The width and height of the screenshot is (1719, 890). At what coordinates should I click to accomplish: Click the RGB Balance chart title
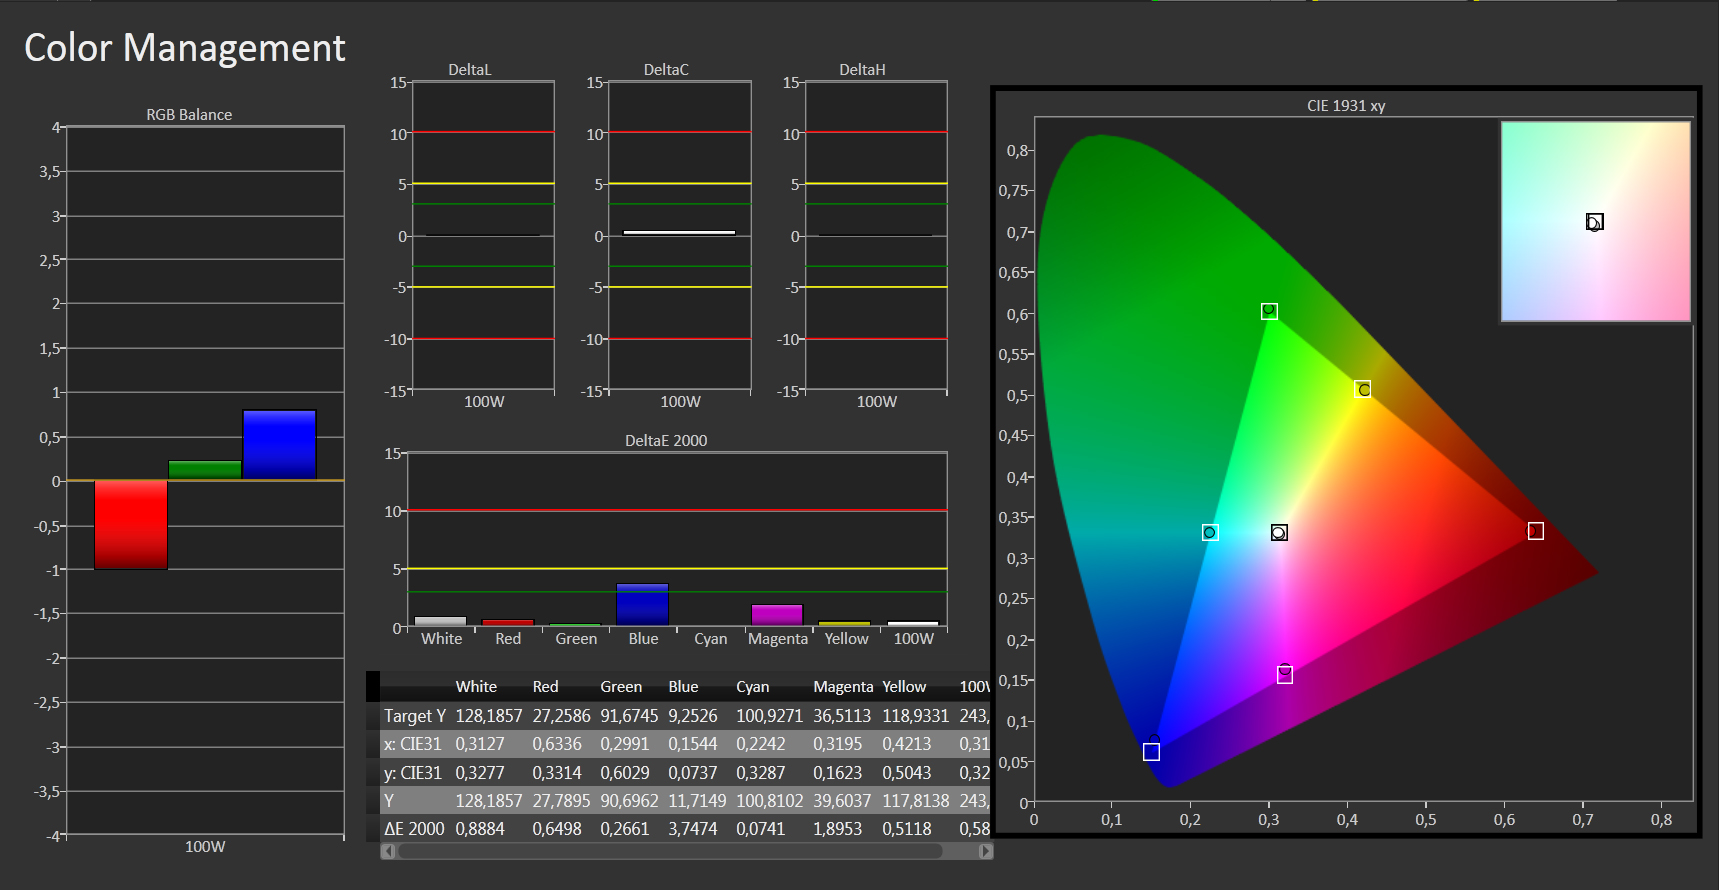tap(189, 115)
